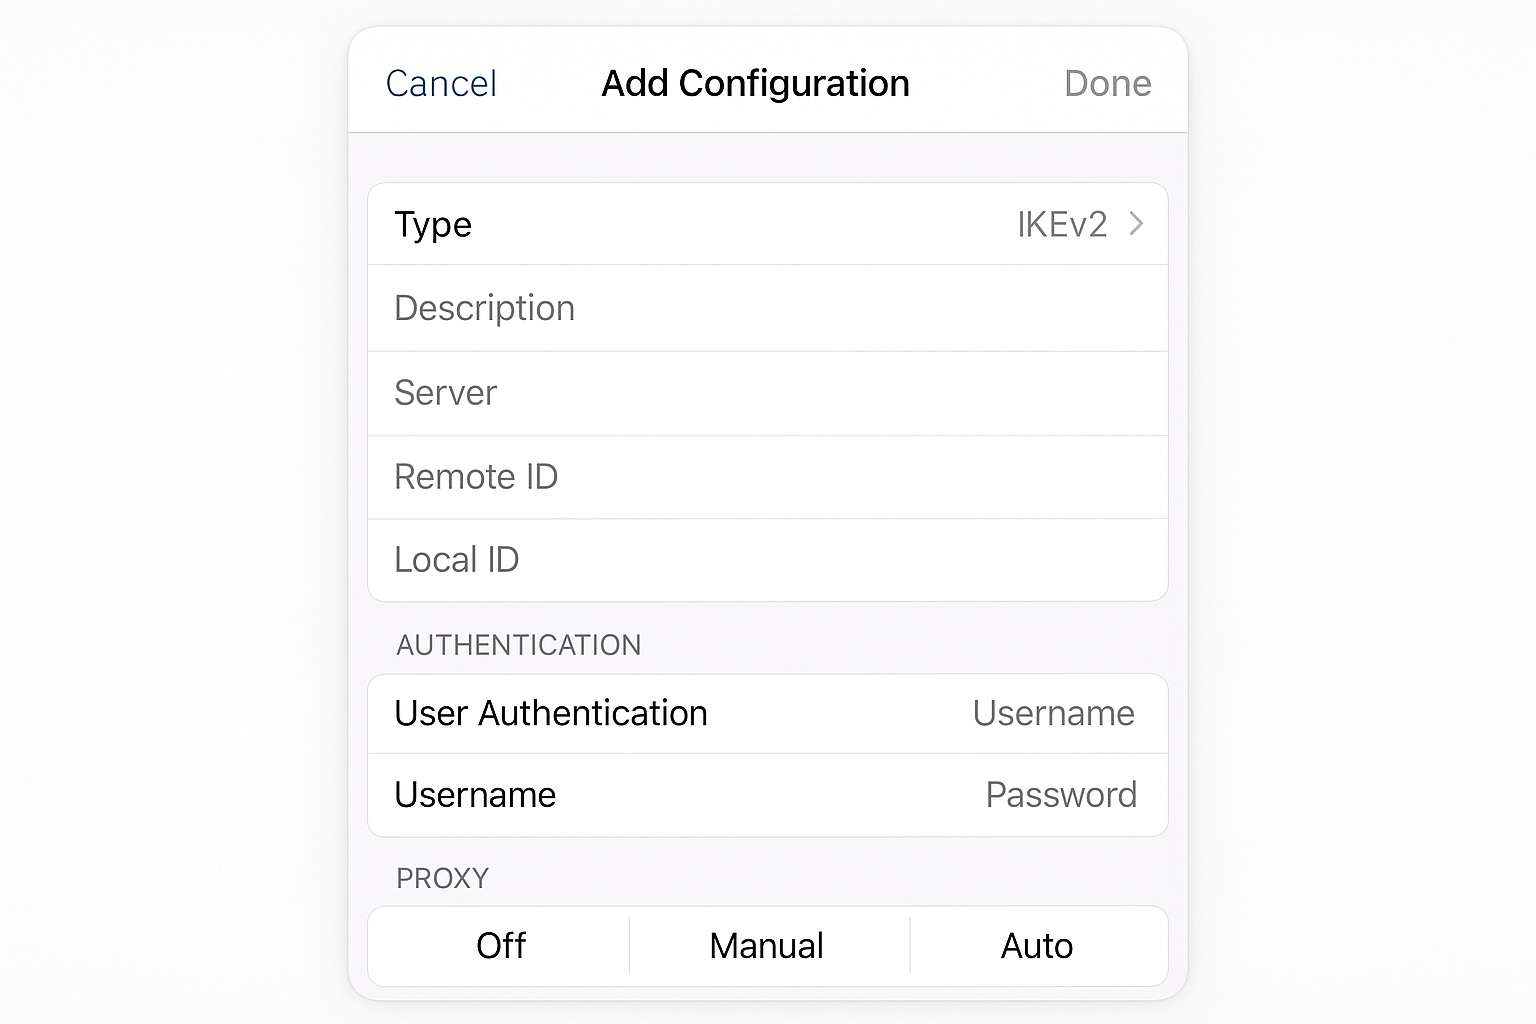
Task: Select Auto proxy mode
Action: [x=1037, y=945]
